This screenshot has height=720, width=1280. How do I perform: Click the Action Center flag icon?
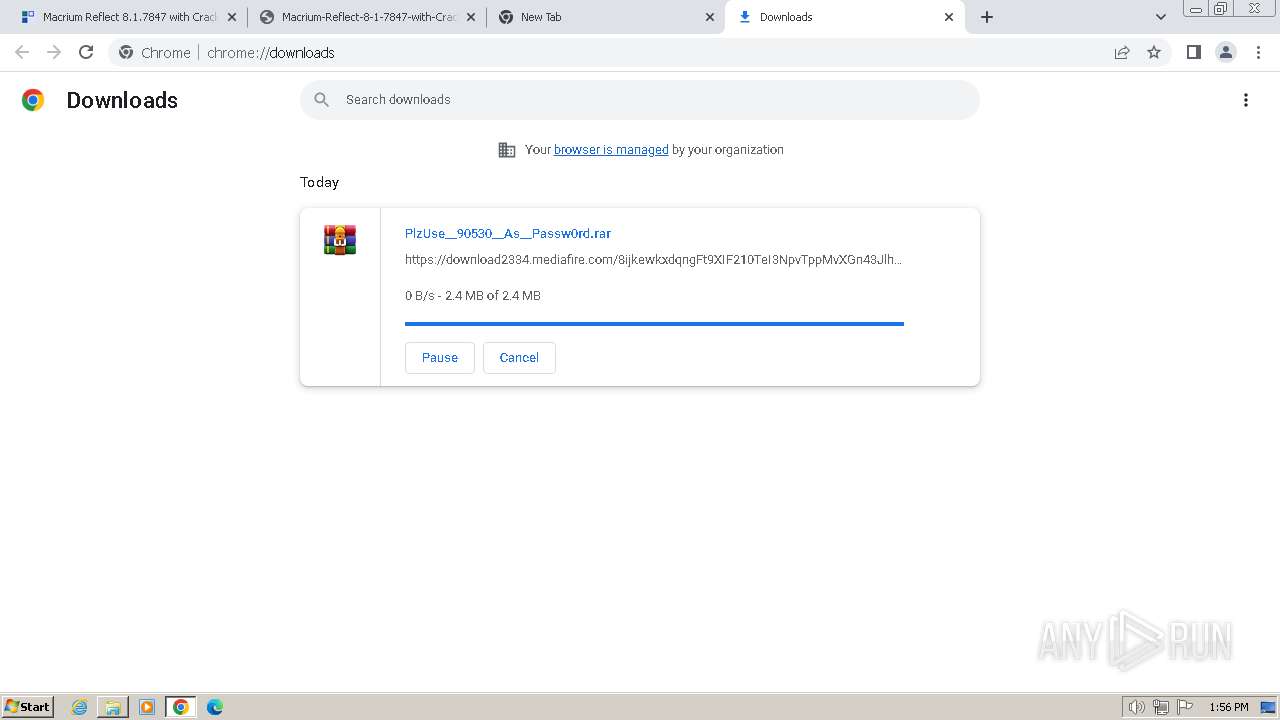[x=1185, y=707]
